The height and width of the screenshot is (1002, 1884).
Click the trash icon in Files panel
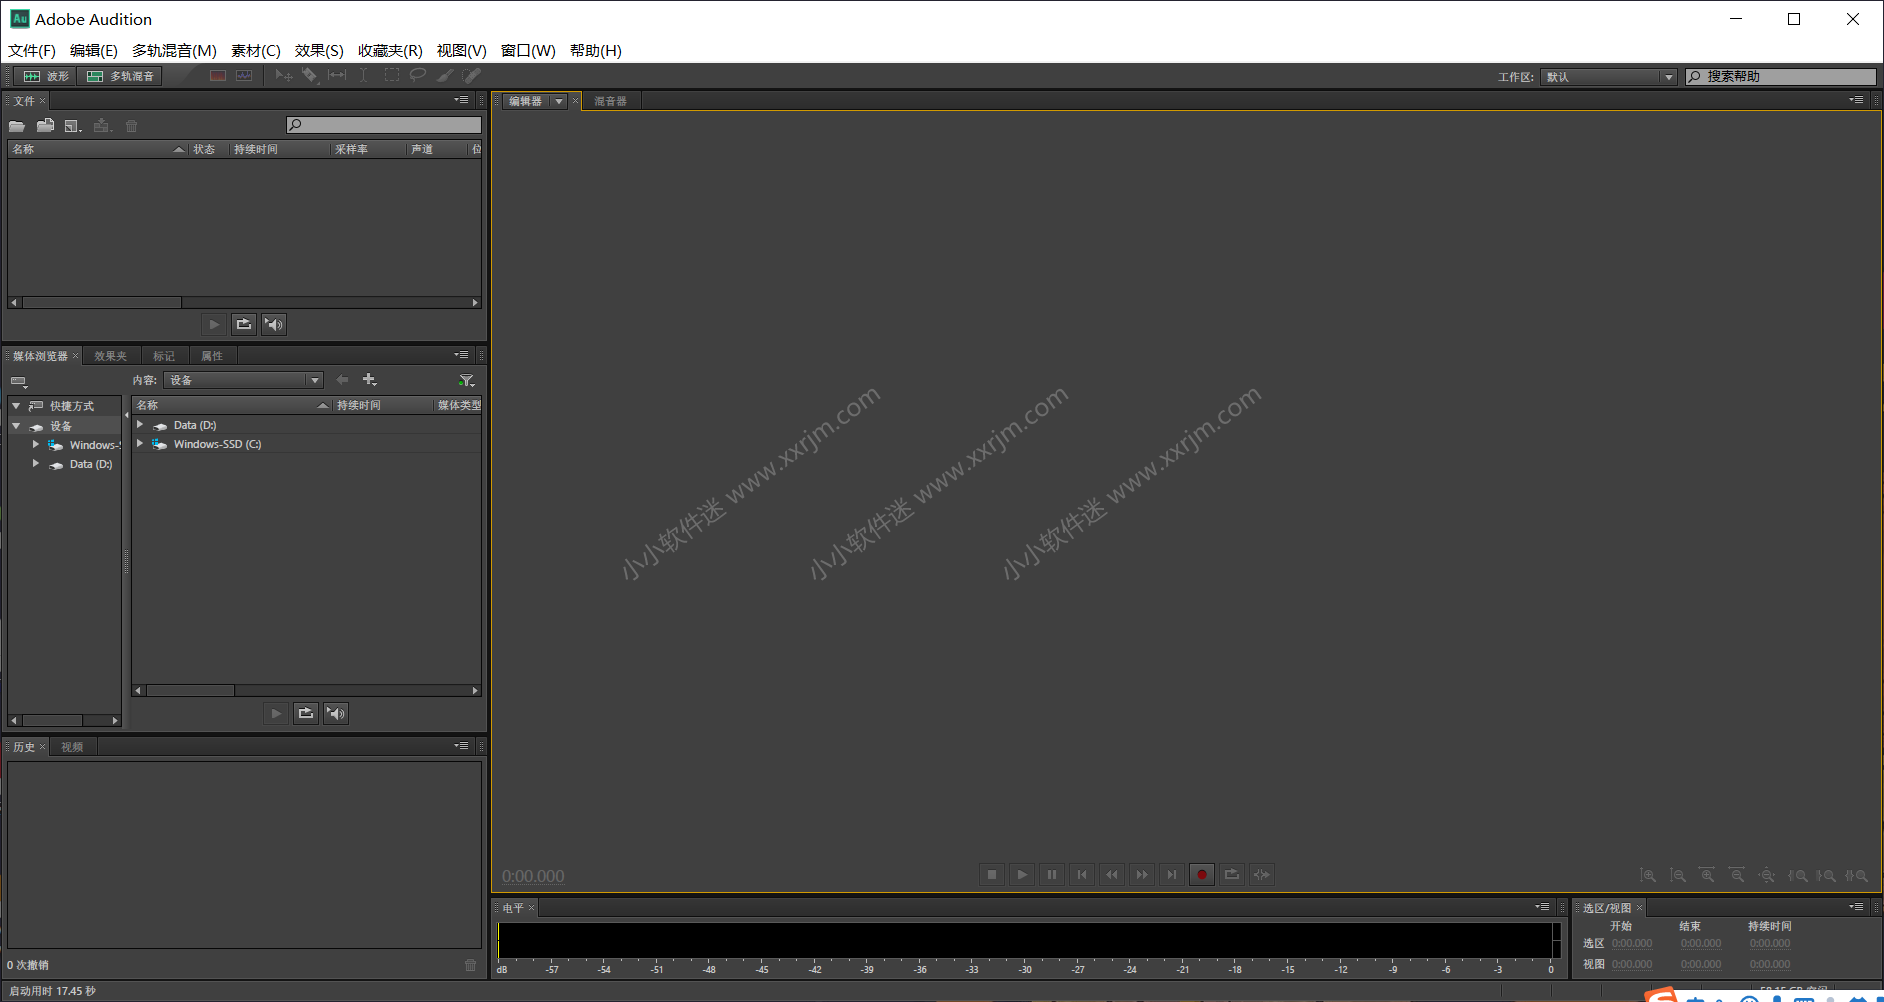tap(131, 126)
